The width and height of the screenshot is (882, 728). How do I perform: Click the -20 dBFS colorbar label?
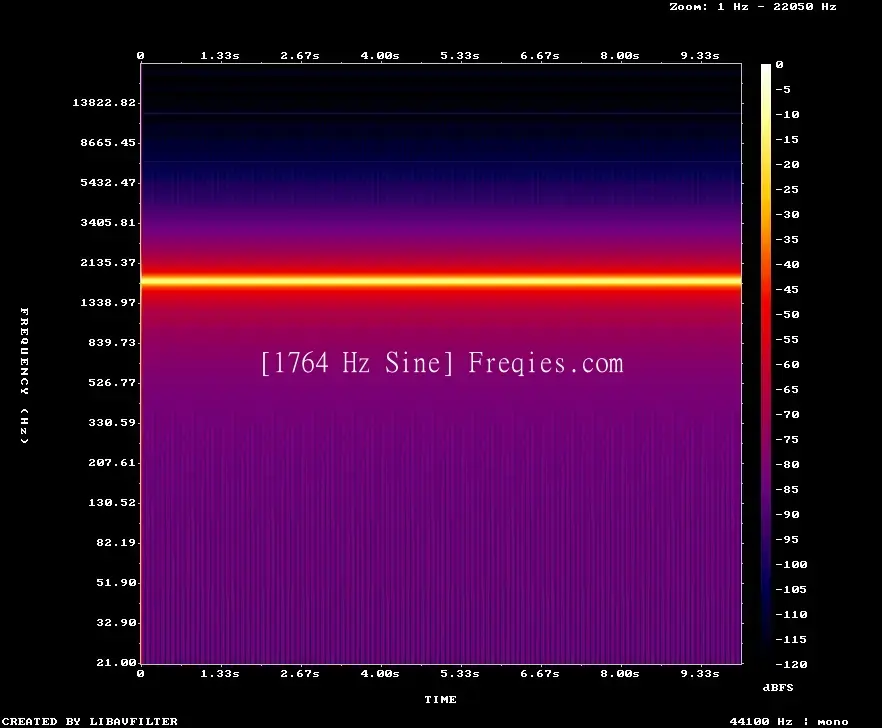click(787, 164)
